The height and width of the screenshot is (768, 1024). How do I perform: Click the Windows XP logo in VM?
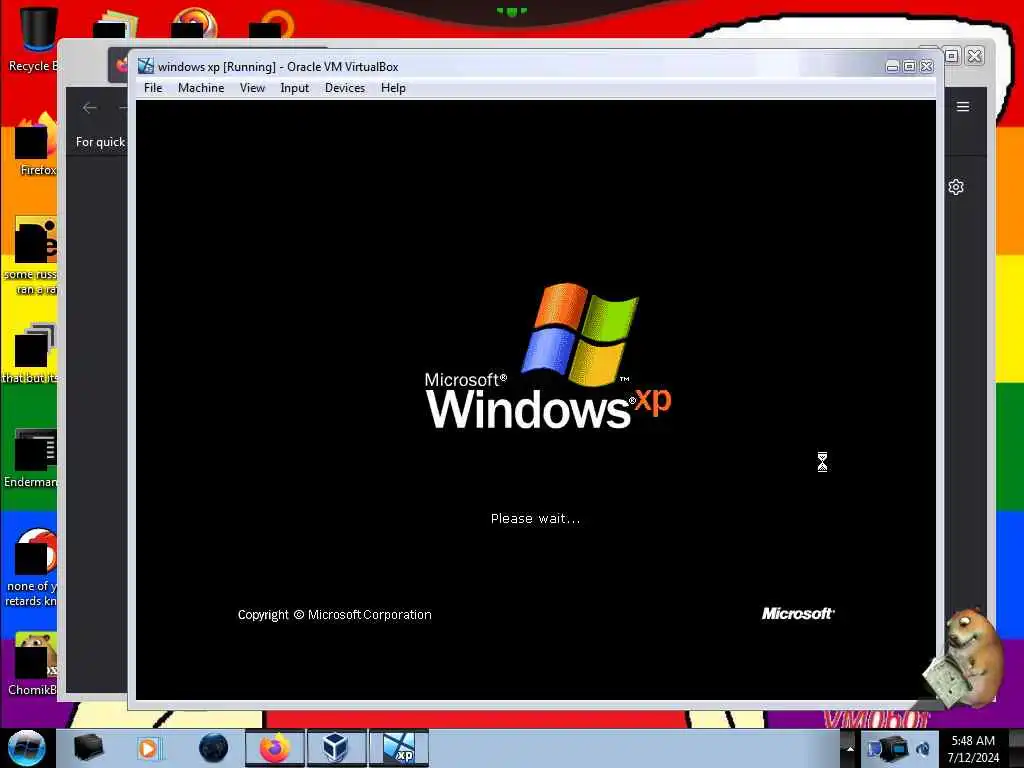(548, 356)
